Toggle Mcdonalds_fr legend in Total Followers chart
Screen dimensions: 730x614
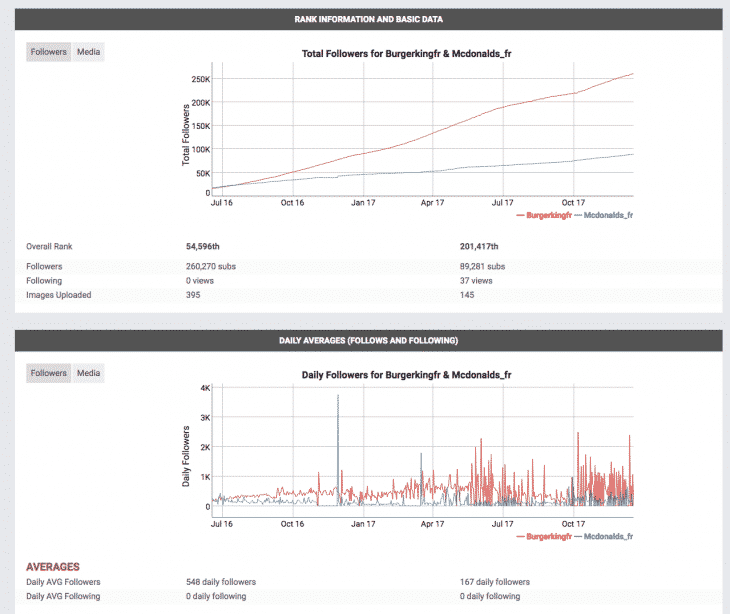tap(606, 214)
